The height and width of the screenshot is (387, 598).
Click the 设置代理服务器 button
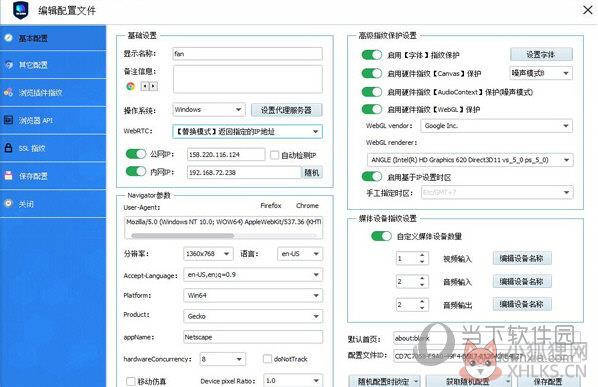(286, 110)
